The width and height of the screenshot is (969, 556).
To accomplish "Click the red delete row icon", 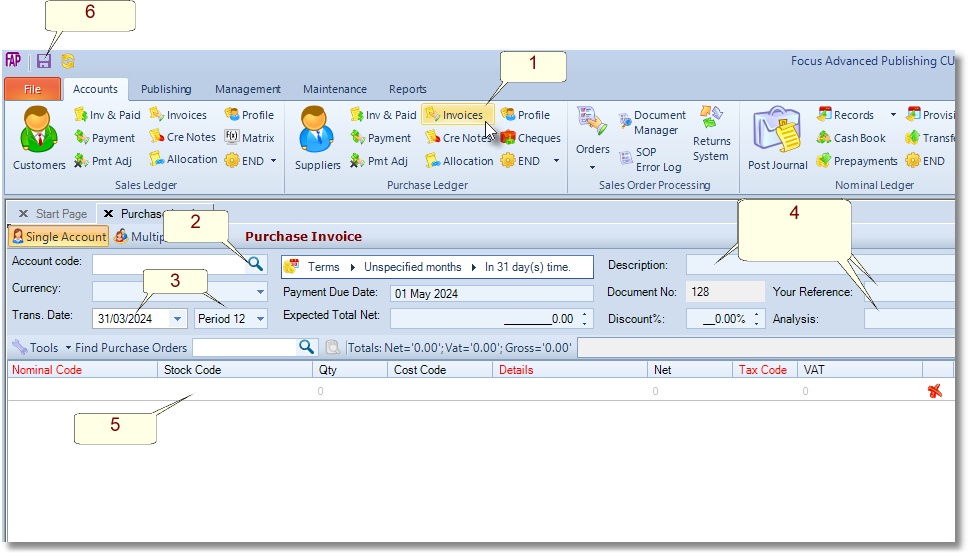I will [x=934, y=390].
